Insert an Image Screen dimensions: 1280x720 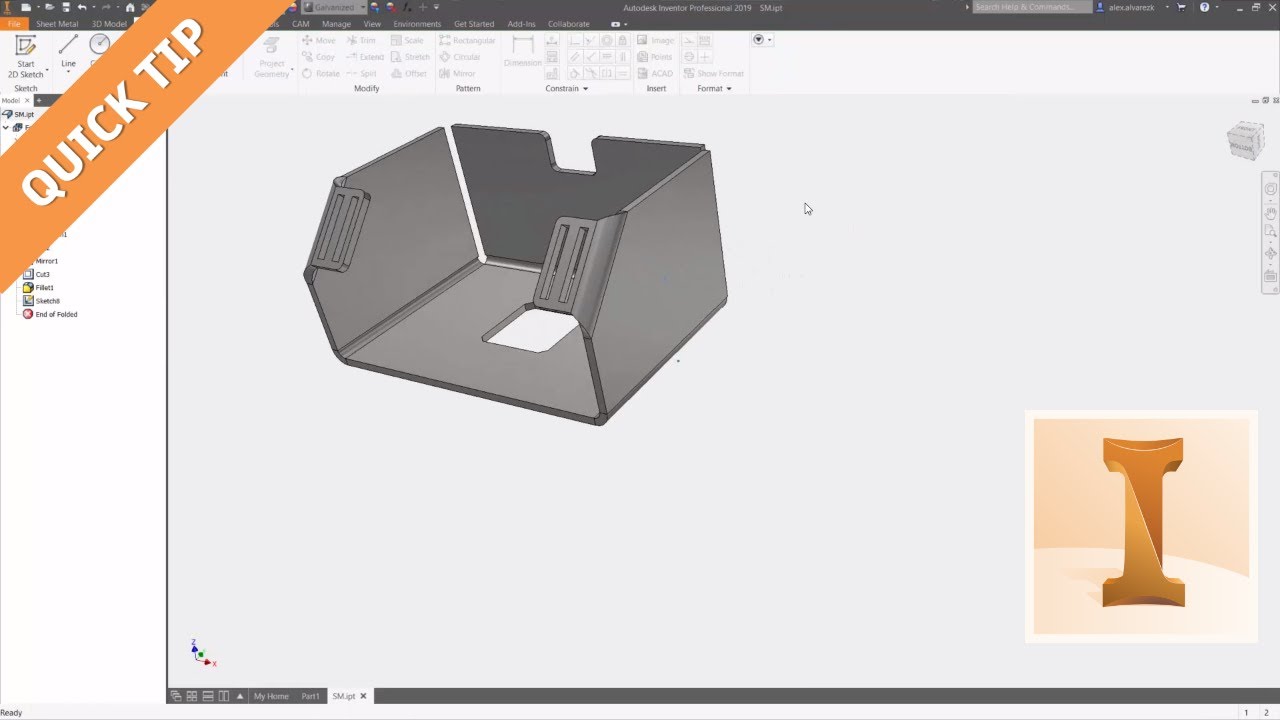pos(656,41)
